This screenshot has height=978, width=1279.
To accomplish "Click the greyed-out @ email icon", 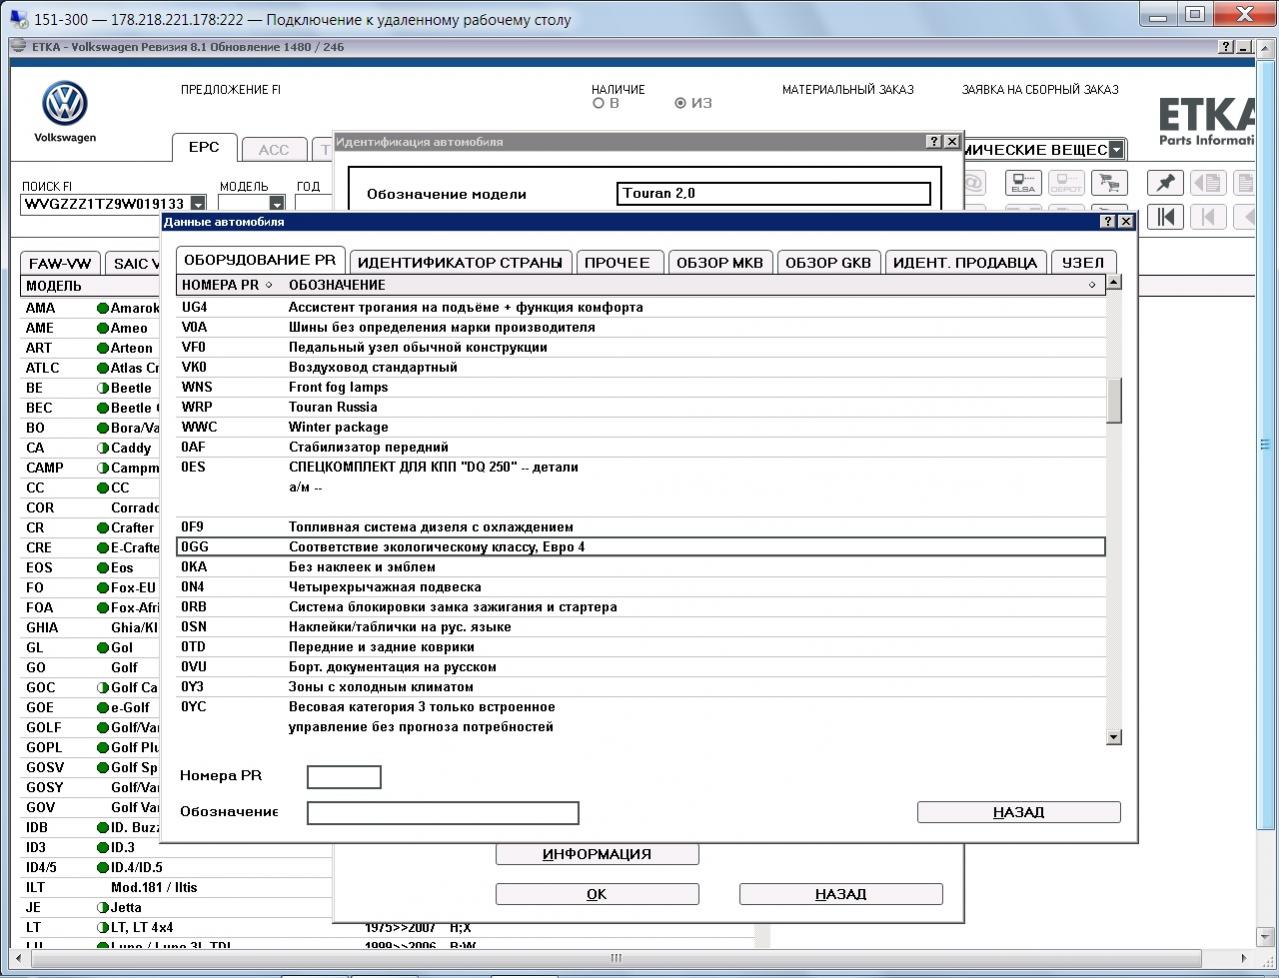I will point(974,183).
